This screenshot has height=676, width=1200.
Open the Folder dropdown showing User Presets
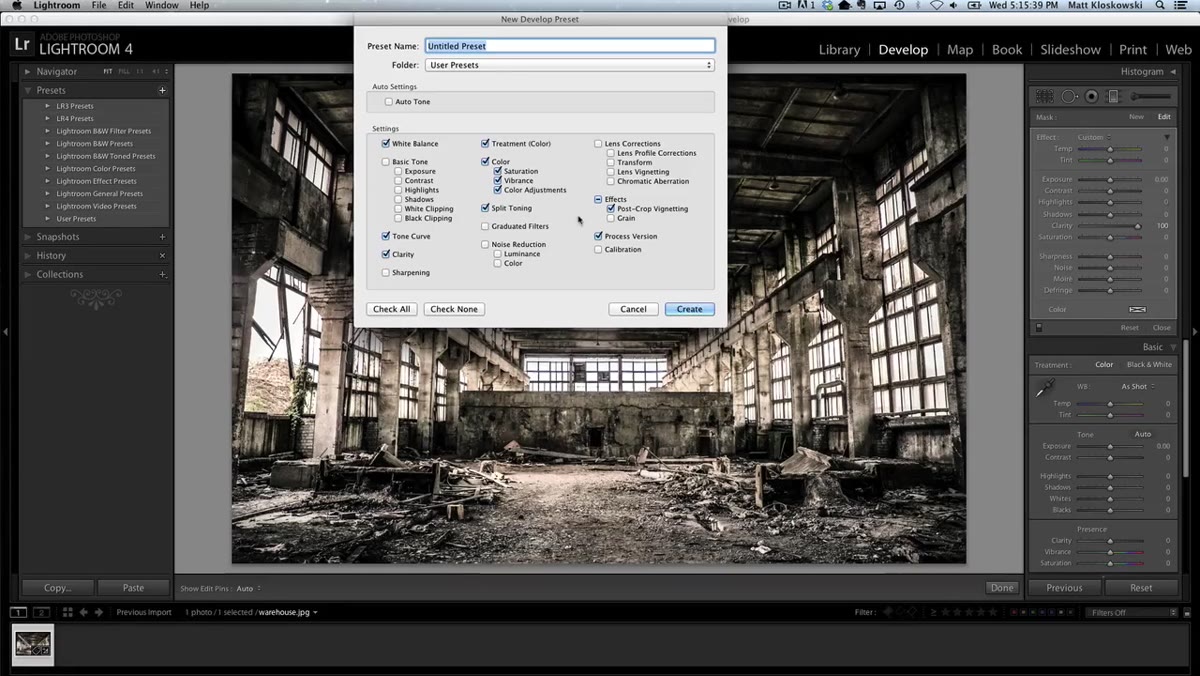click(570, 65)
